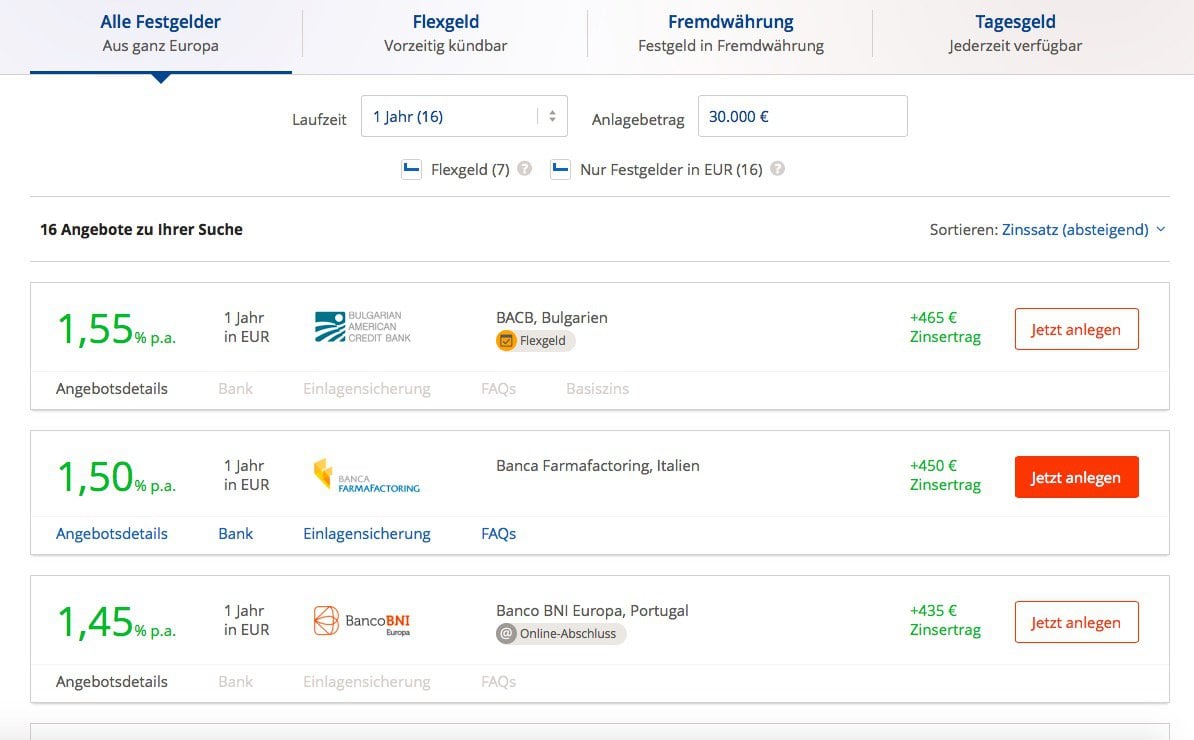
Task: Click the help icon next to Nur Festgelder in EUR
Action: [x=777, y=168]
